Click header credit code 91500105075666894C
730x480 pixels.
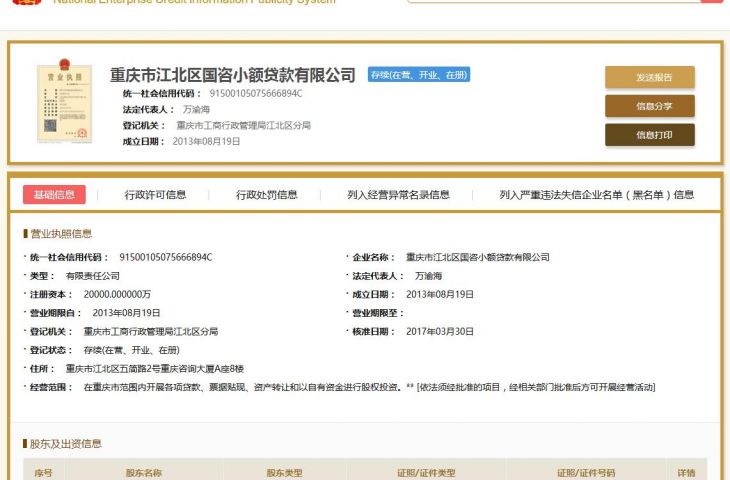pyautogui.click(x=256, y=94)
